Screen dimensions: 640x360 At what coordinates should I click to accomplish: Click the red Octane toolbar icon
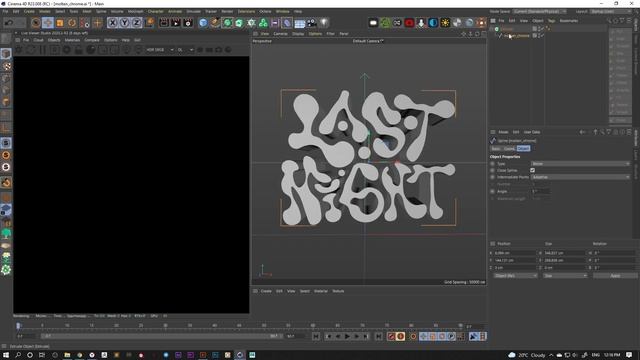click(409, 23)
